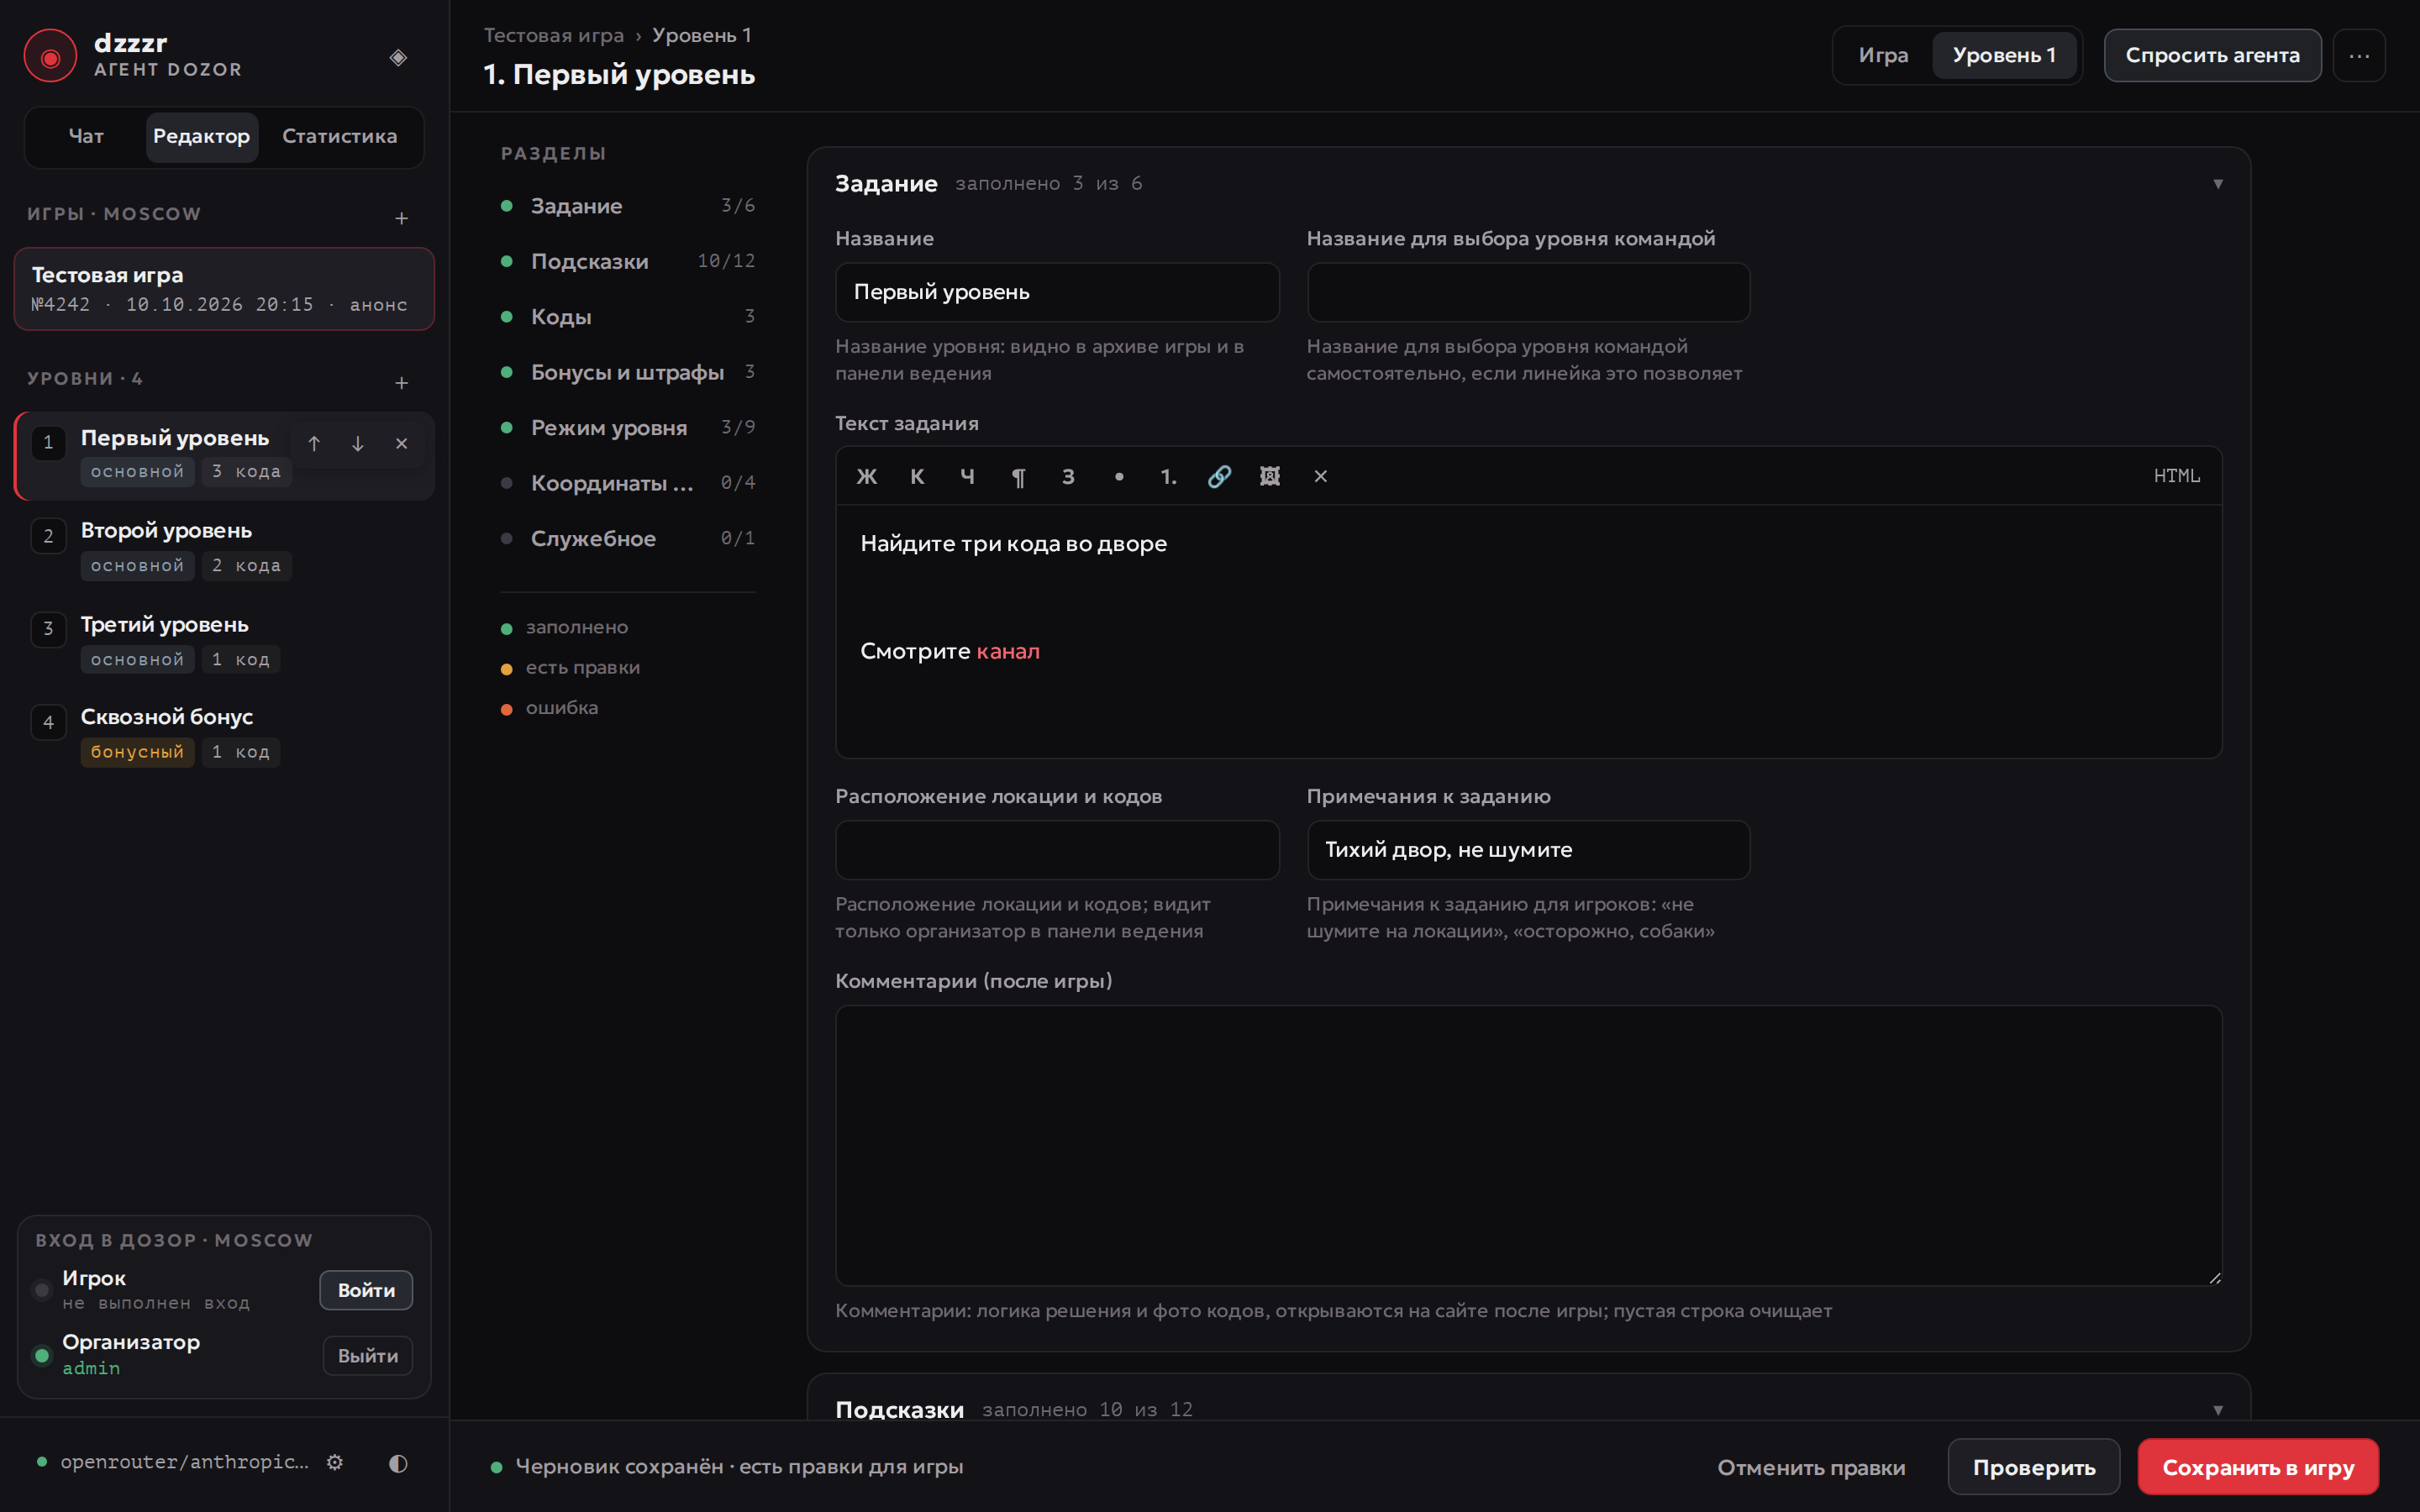Screen dimensions: 2420x1512
Task: Click the Проверить button
Action: click(x=2033, y=1467)
